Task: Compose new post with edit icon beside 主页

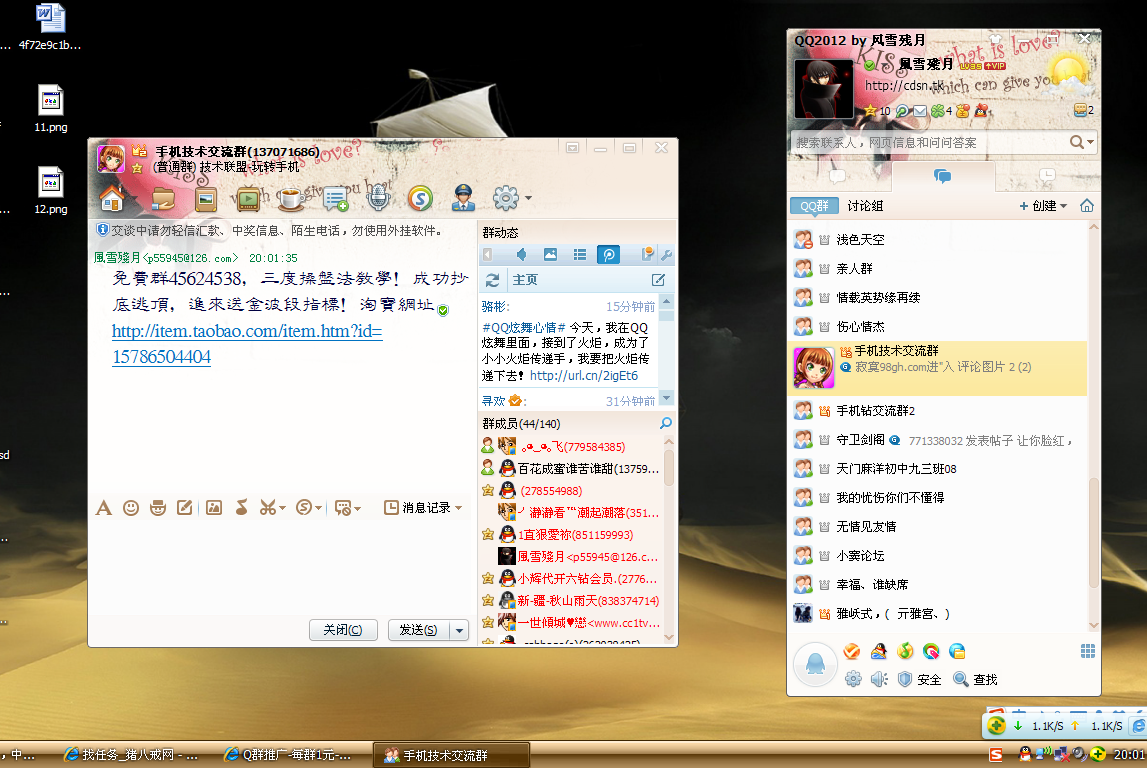Action: point(658,280)
